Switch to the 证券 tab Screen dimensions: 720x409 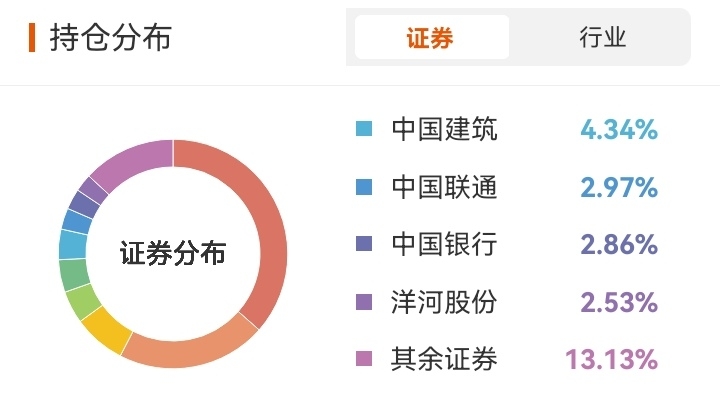432,37
